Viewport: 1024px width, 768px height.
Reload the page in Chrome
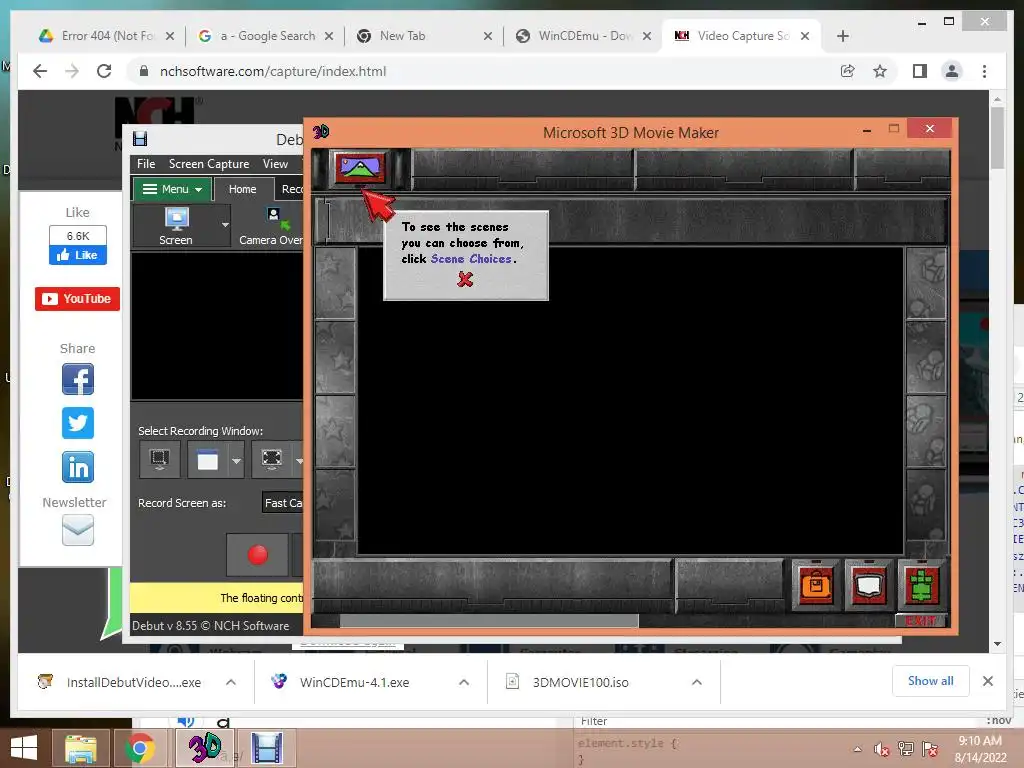tap(104, 71)
